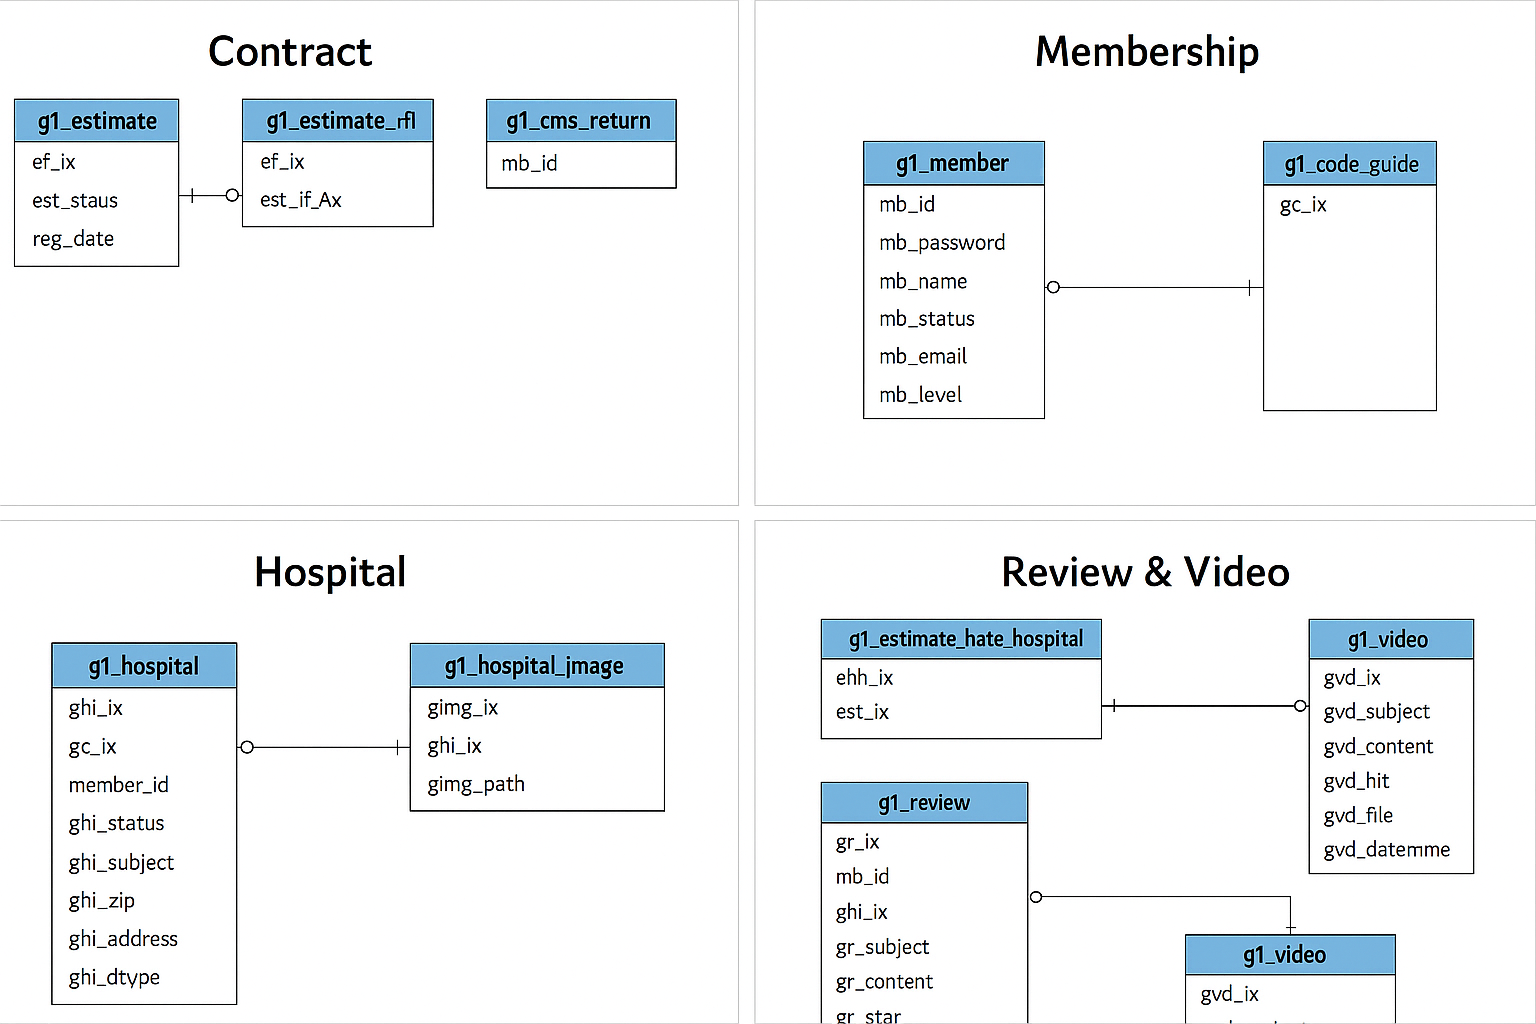The width and height of the screenshot is (1536, 1024).
Task: Click the g1_review table header
Action: tap(924, 803)
